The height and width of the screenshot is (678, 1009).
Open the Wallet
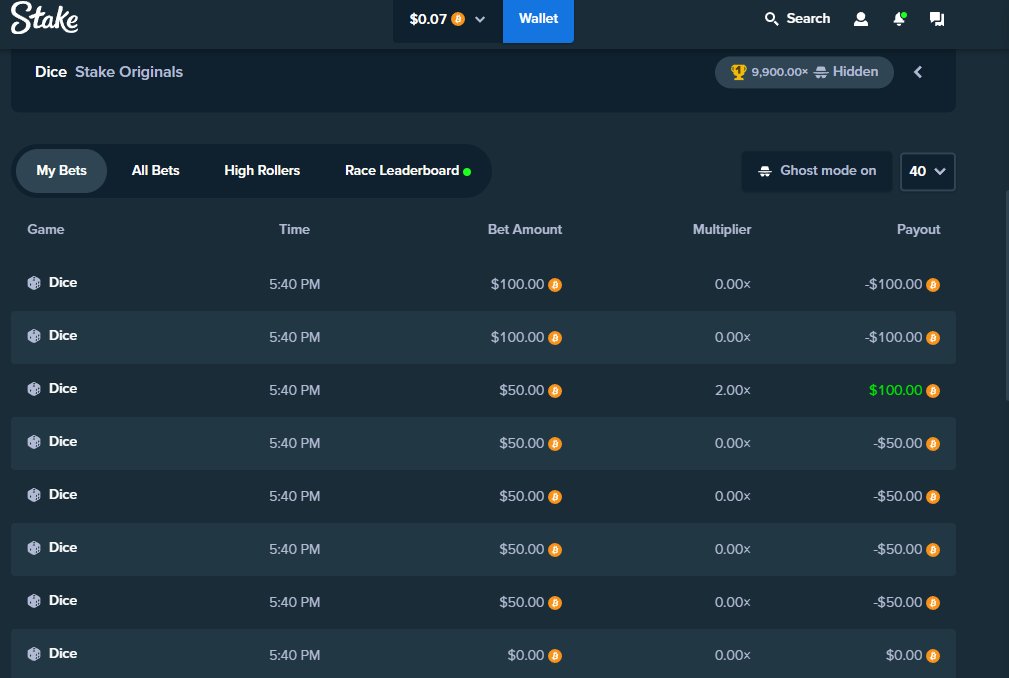538,18
